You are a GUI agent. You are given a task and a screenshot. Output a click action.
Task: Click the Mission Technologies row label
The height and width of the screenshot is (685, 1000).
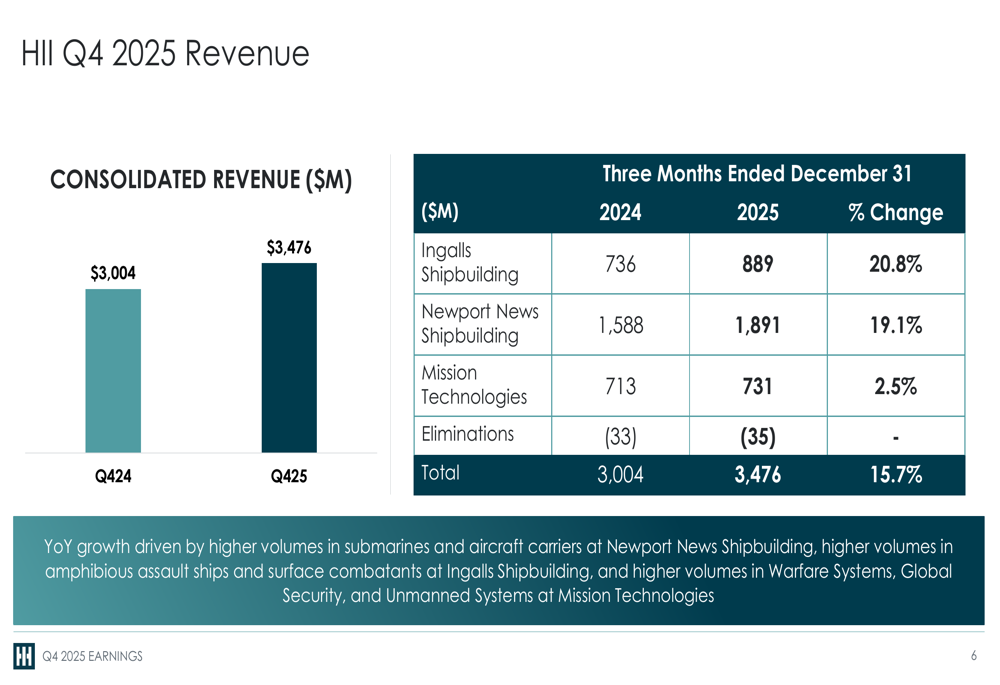pos(474,385)
